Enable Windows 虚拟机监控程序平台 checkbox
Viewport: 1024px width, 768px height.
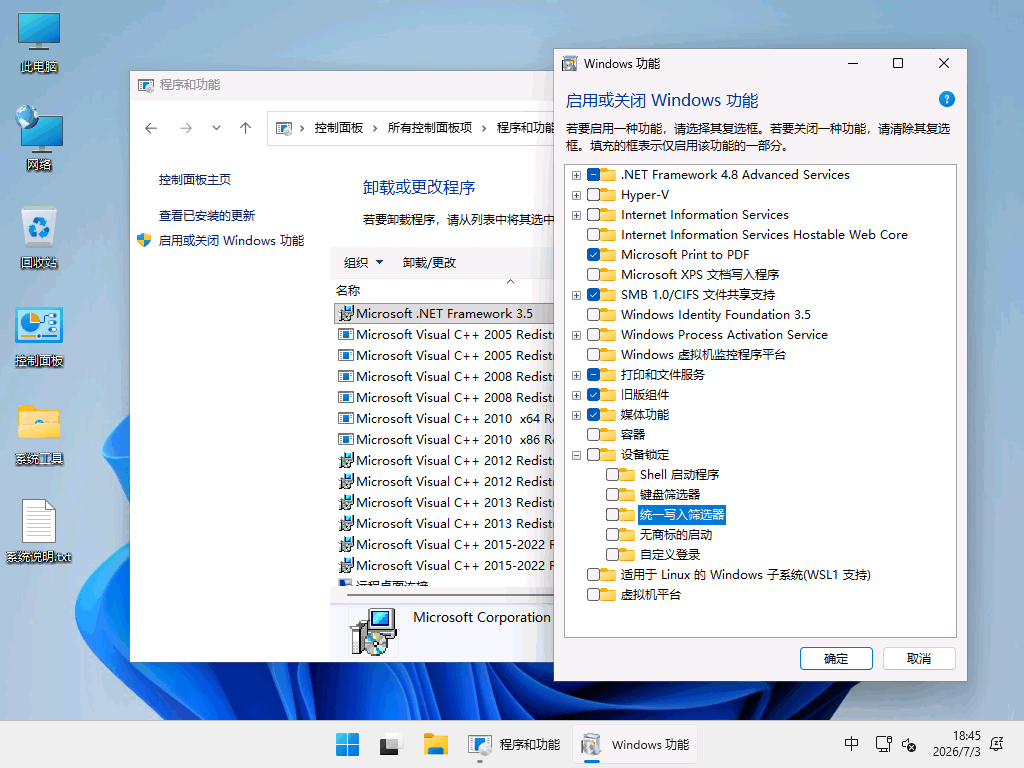click(x=593, y=355)
